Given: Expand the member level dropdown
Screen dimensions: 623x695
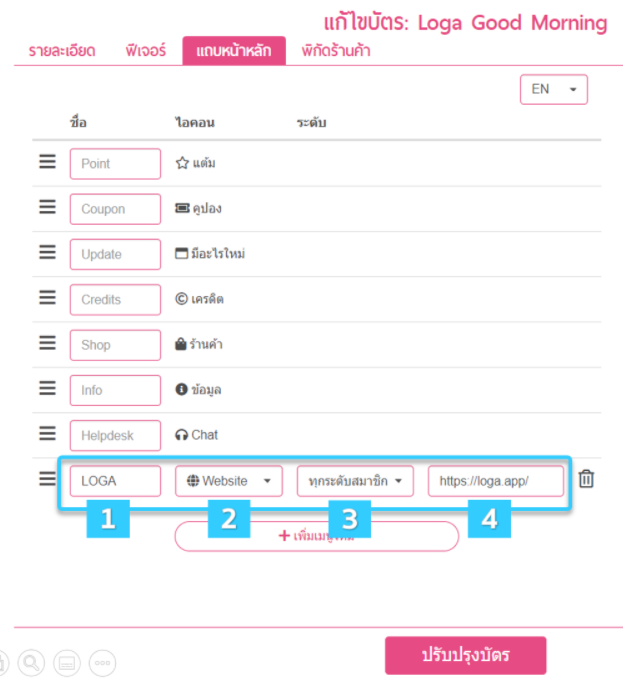Looking at the screenshot, I should click(355, 481).
